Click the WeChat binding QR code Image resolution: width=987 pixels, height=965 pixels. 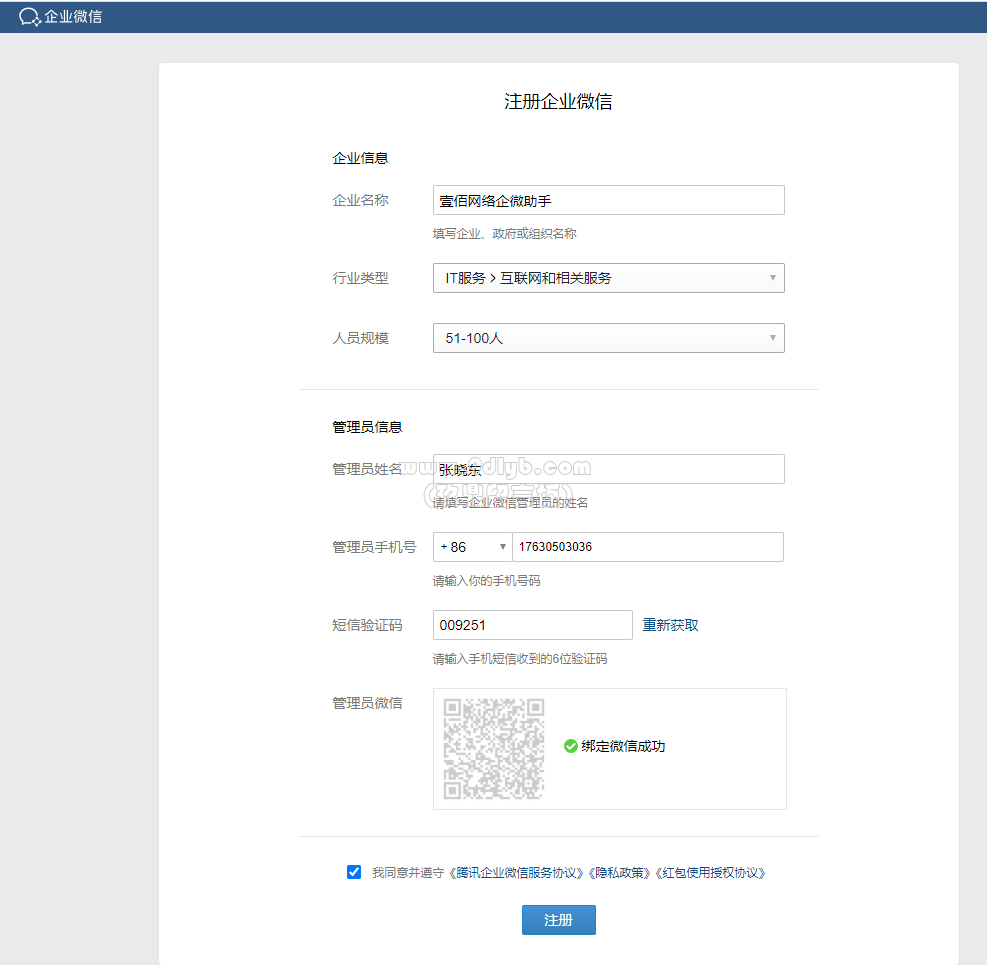coord(494,748)
